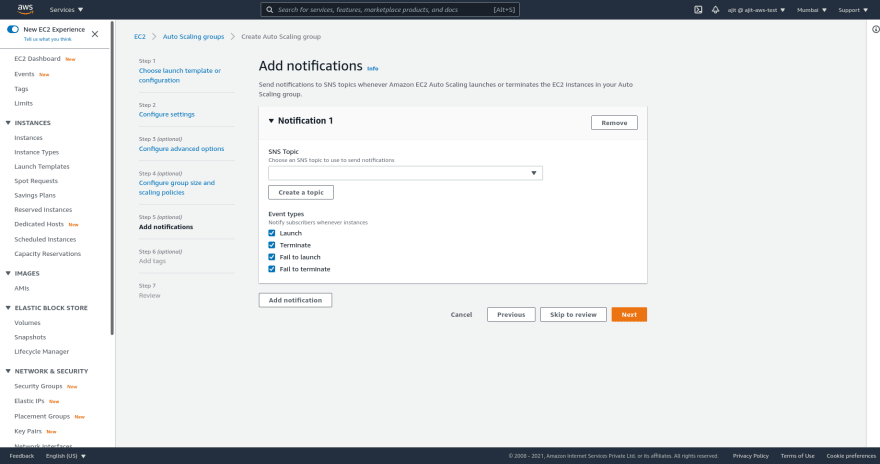Go to Step 3 Configure advanced options
Viewport: 880px width, 464px height.
click(x=181, y=149)
